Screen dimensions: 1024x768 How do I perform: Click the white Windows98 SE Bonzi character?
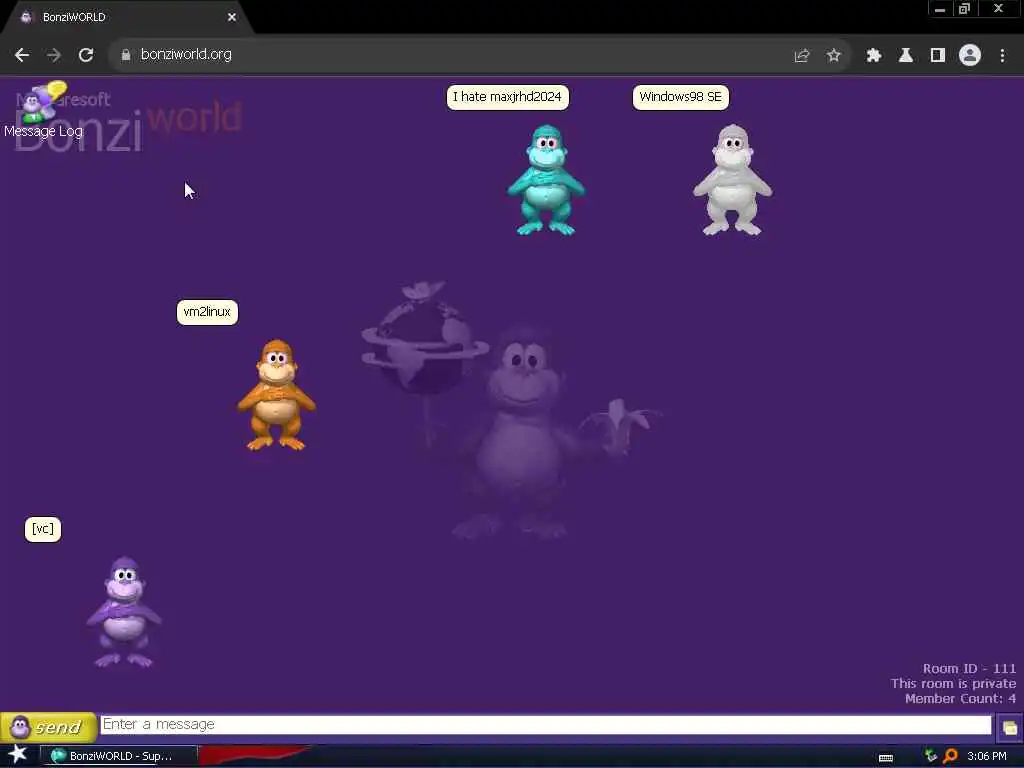pyautogui.click(x=732, y=180)
